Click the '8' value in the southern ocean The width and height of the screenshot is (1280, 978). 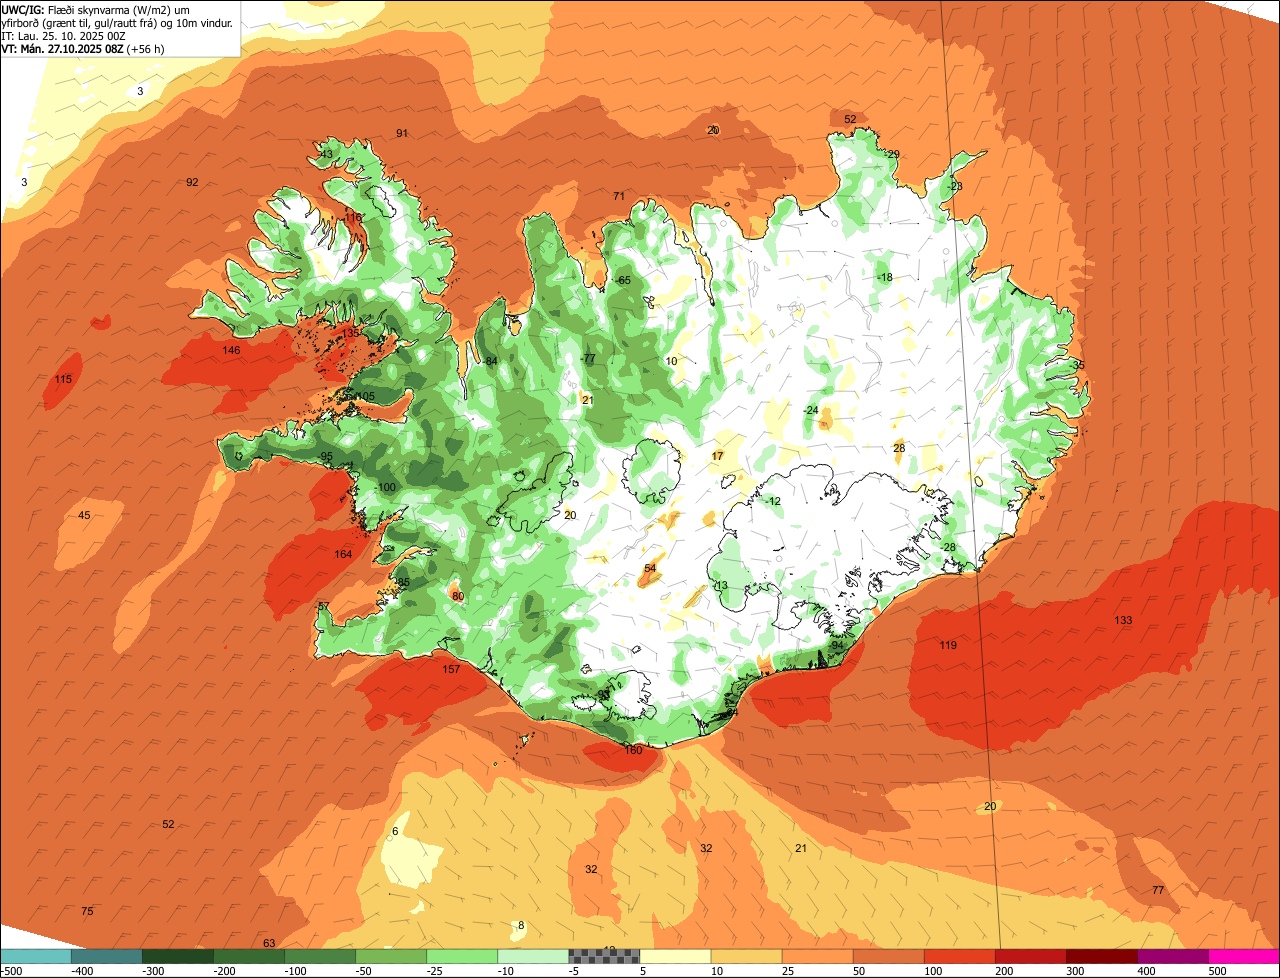[521, 925]
